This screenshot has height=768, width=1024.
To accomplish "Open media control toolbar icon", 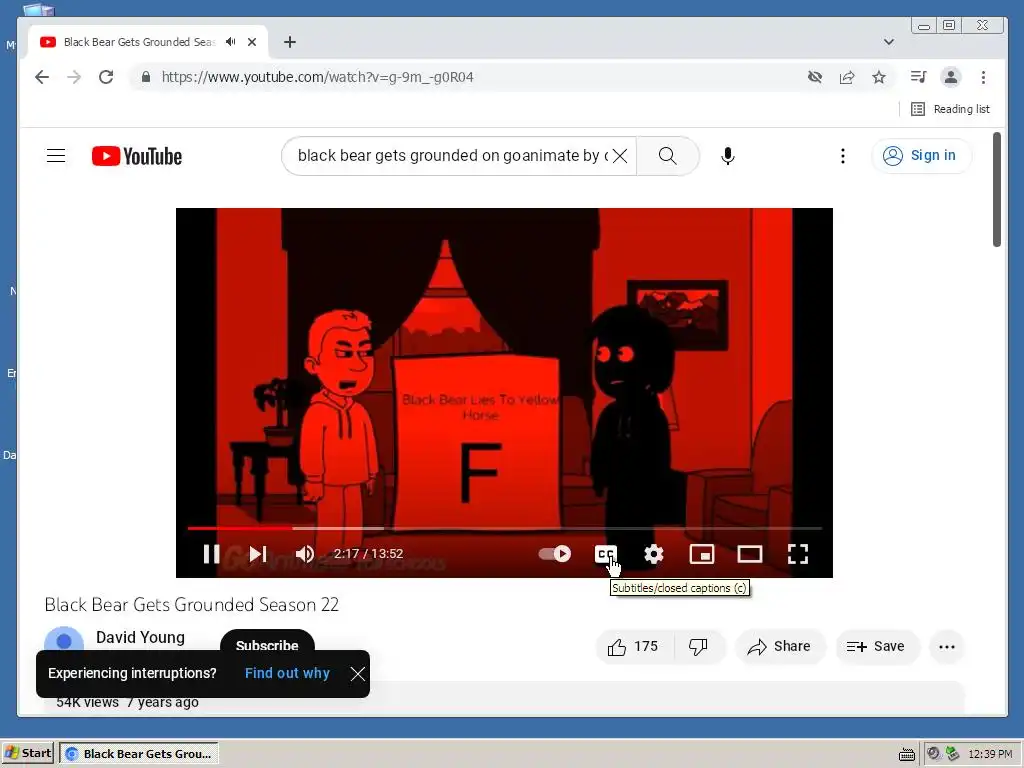I will click(918, 77).
